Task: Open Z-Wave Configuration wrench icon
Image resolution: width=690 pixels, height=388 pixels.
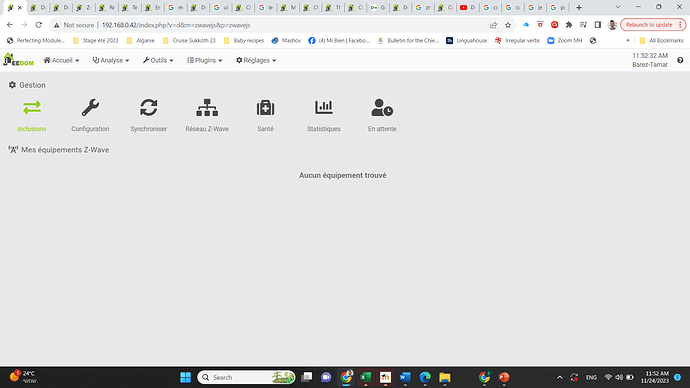Action: (90, 108)
